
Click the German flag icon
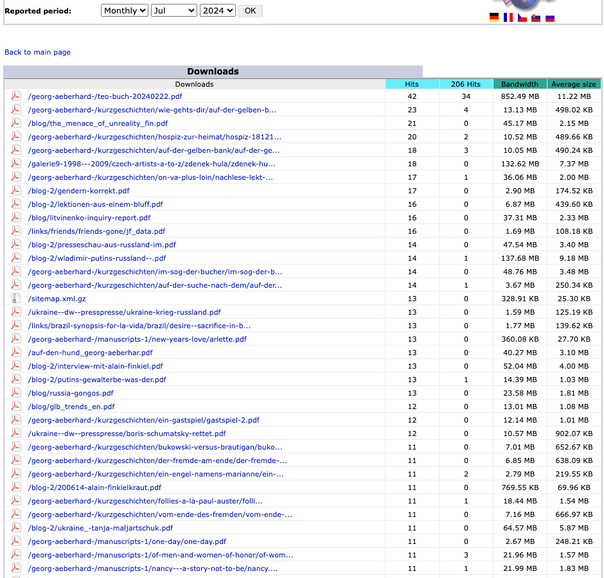click(494, 18)
